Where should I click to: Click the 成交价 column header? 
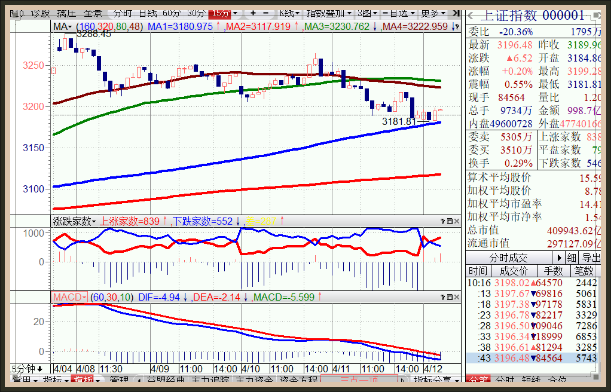[x=514, y=270]
